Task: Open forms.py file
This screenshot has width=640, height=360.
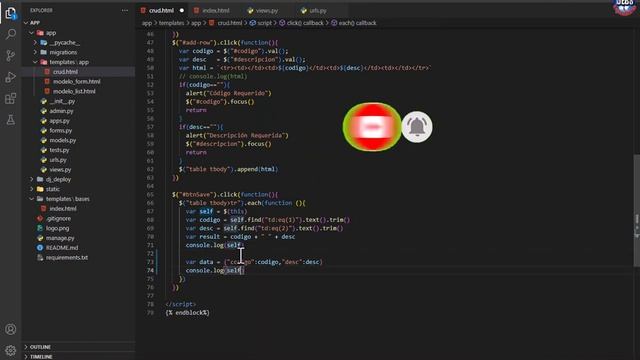Action: point(60,131)
